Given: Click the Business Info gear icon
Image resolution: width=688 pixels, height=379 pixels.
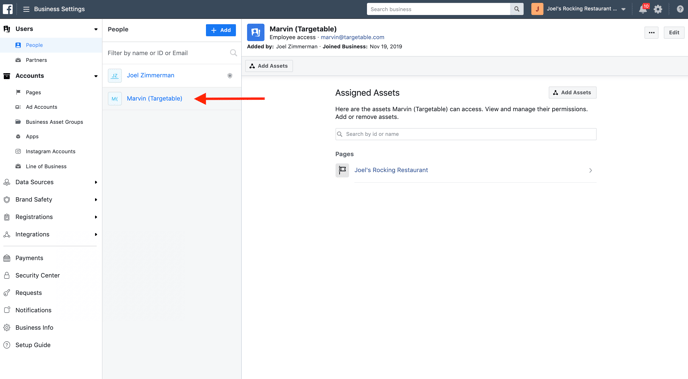Looking at the screenshot, I should [x=7, y=328].
